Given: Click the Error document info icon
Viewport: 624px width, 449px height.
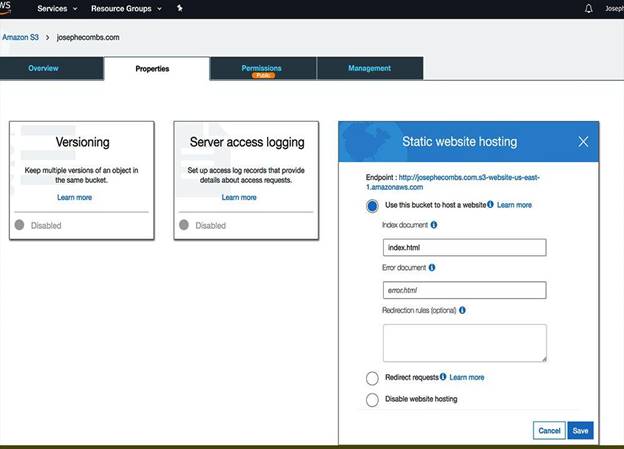Looking at the screenshot, I should tap(432, 267).
